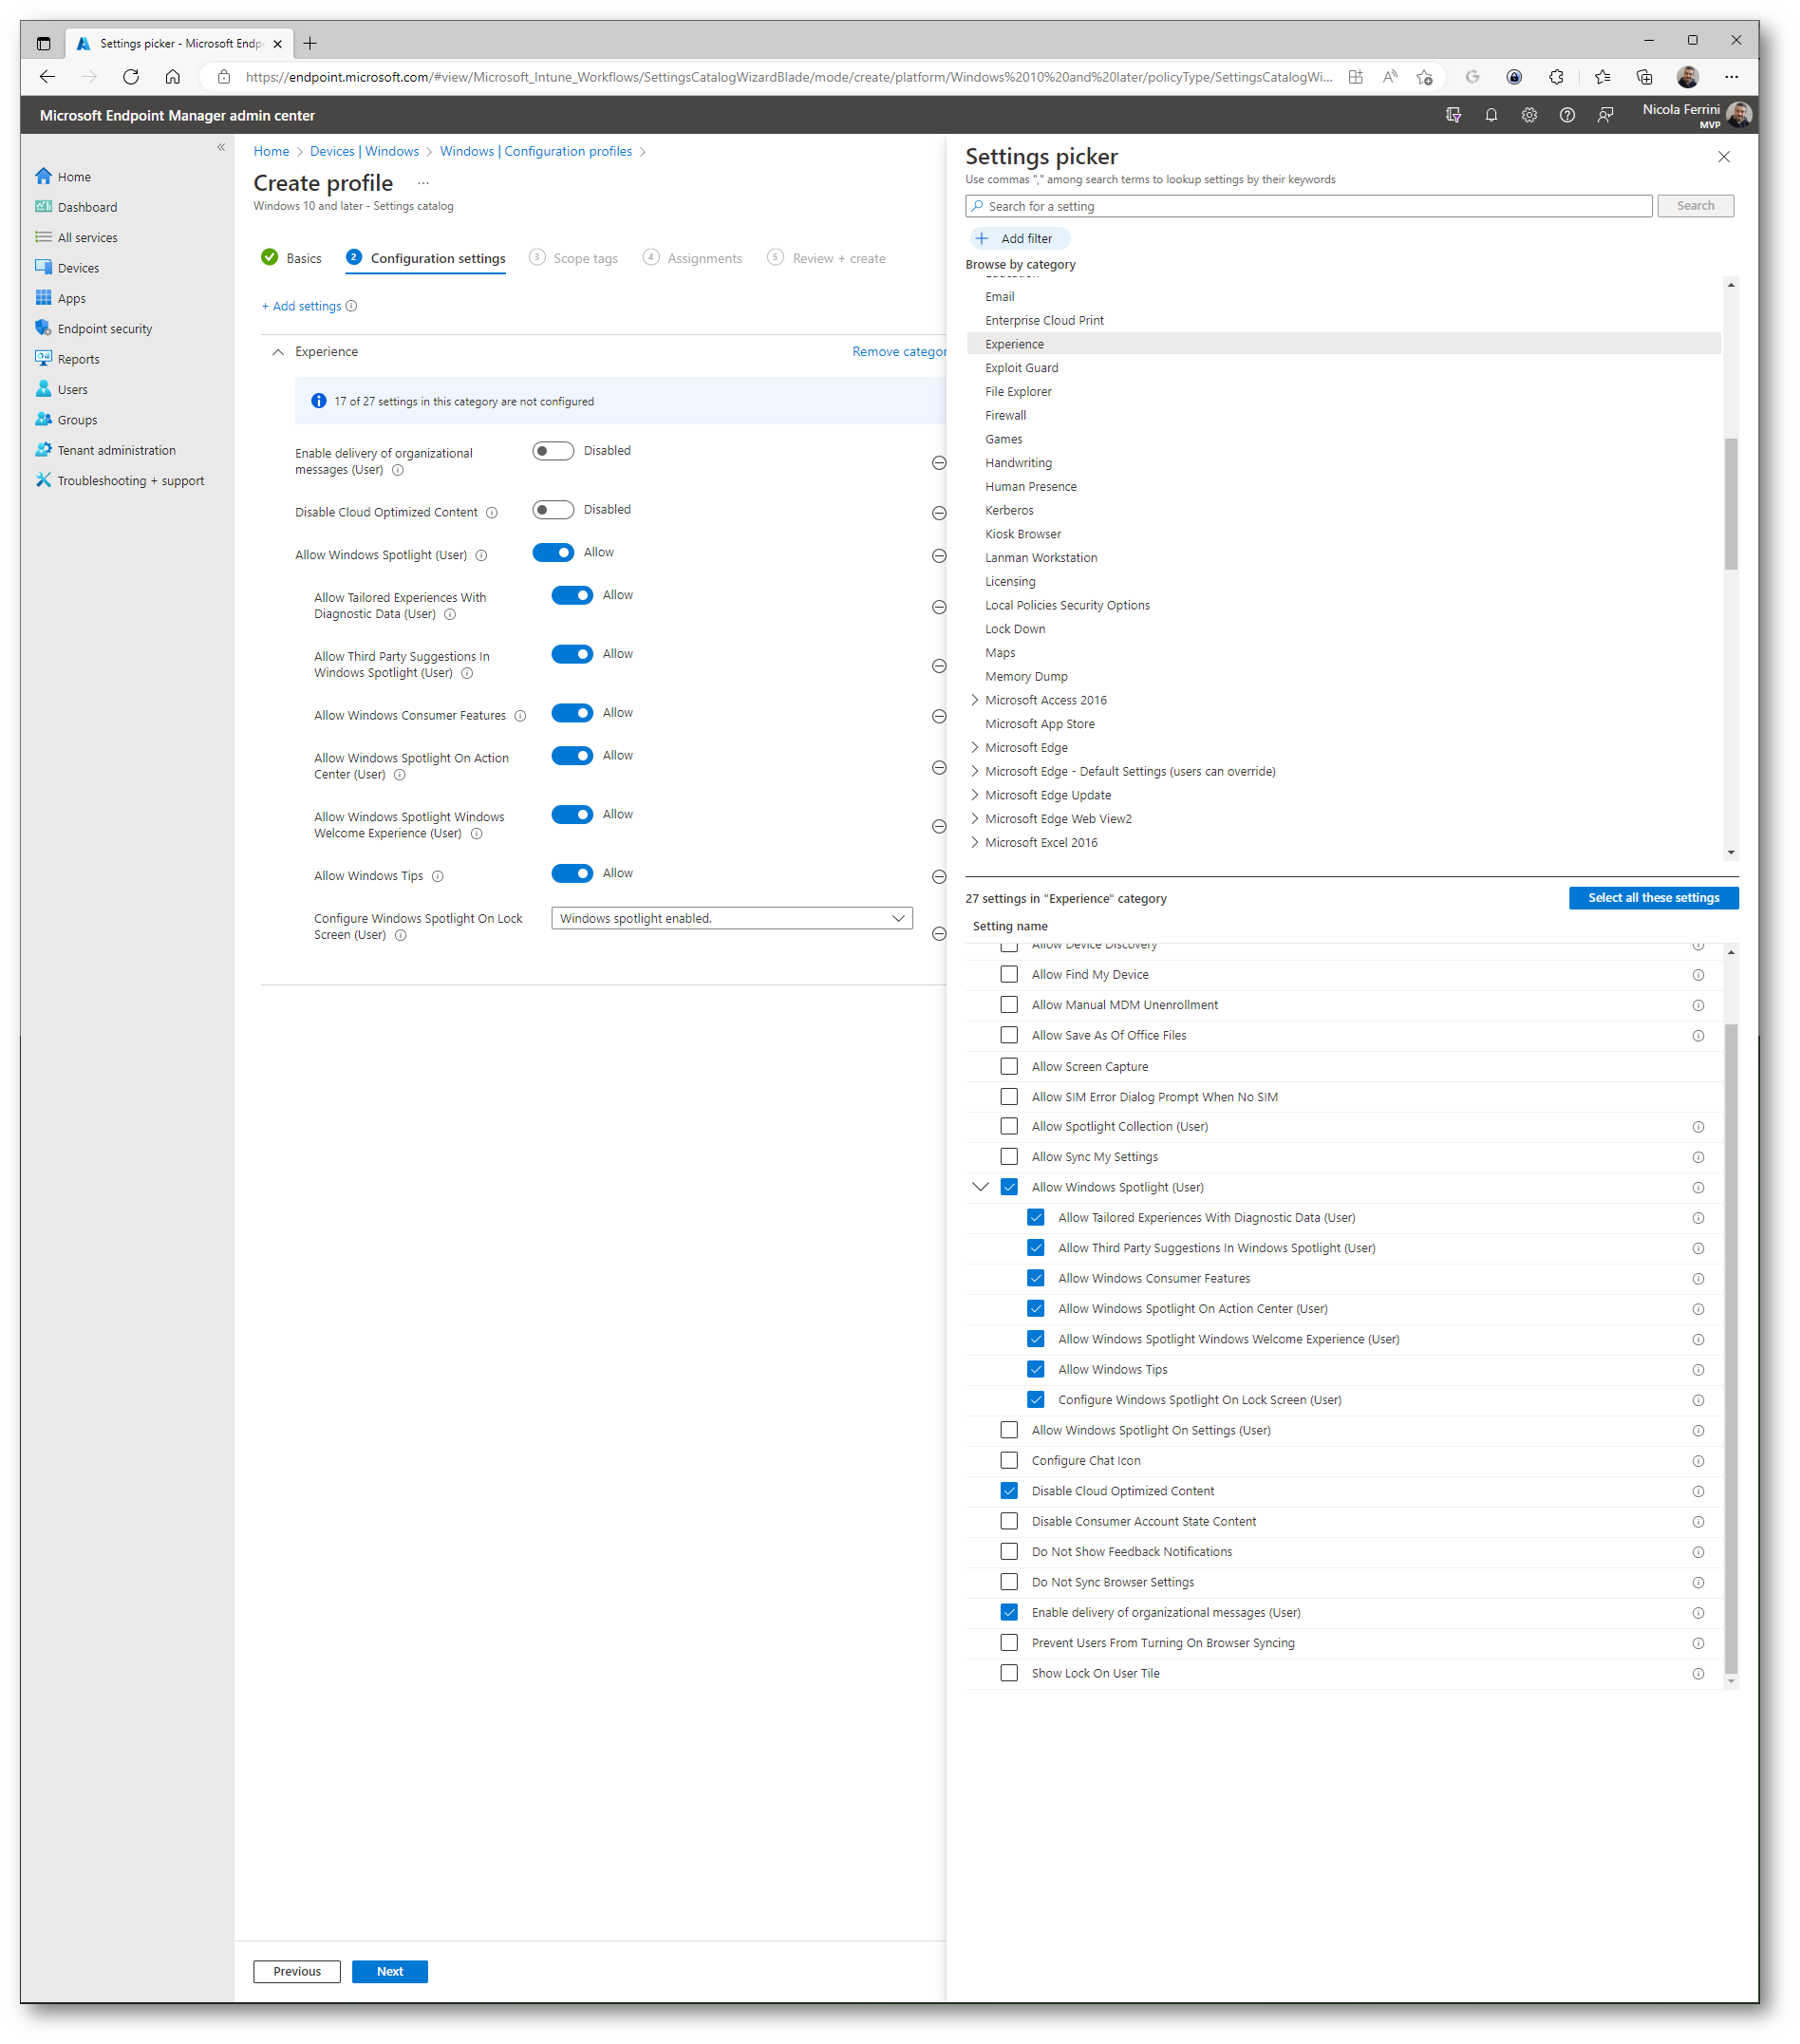The image size is (1800, 2044).
Task: Go to the Basics step tab
Action: [x=291, y=258]
